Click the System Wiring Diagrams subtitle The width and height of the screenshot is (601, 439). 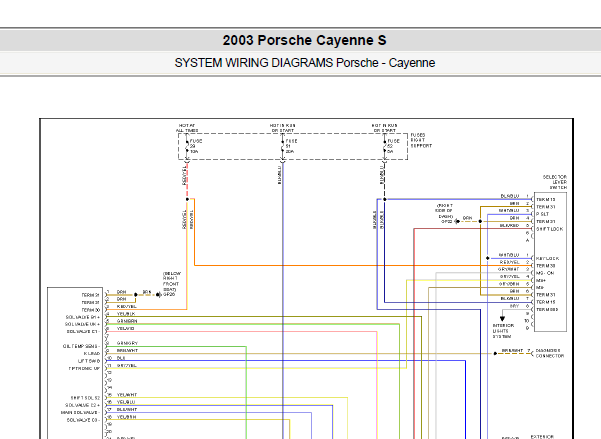(305, 62)
